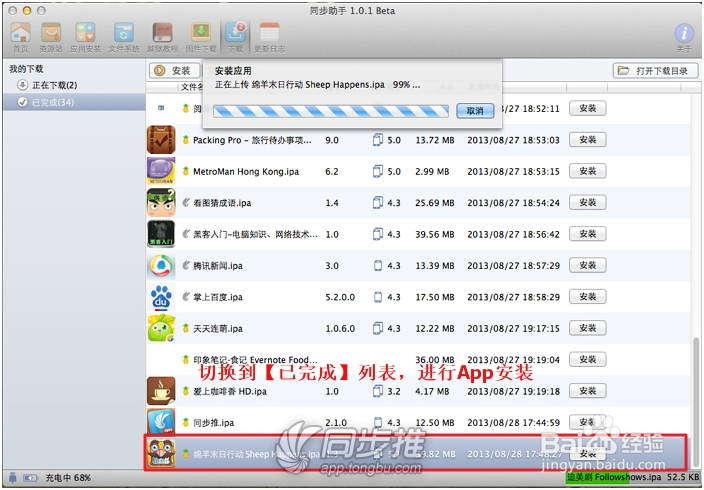The image size is (704, 490).
Task: Click the MetroMan Hong Kong app icon
Action: click(161, 171)
